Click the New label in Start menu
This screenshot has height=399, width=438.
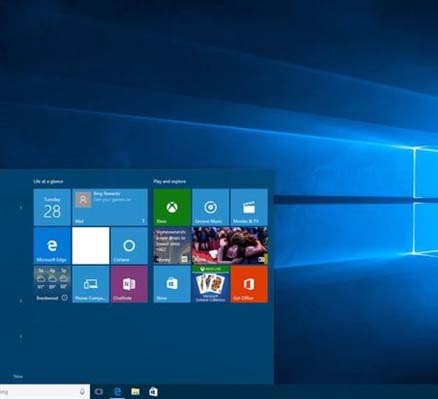(x=18, y=376)
